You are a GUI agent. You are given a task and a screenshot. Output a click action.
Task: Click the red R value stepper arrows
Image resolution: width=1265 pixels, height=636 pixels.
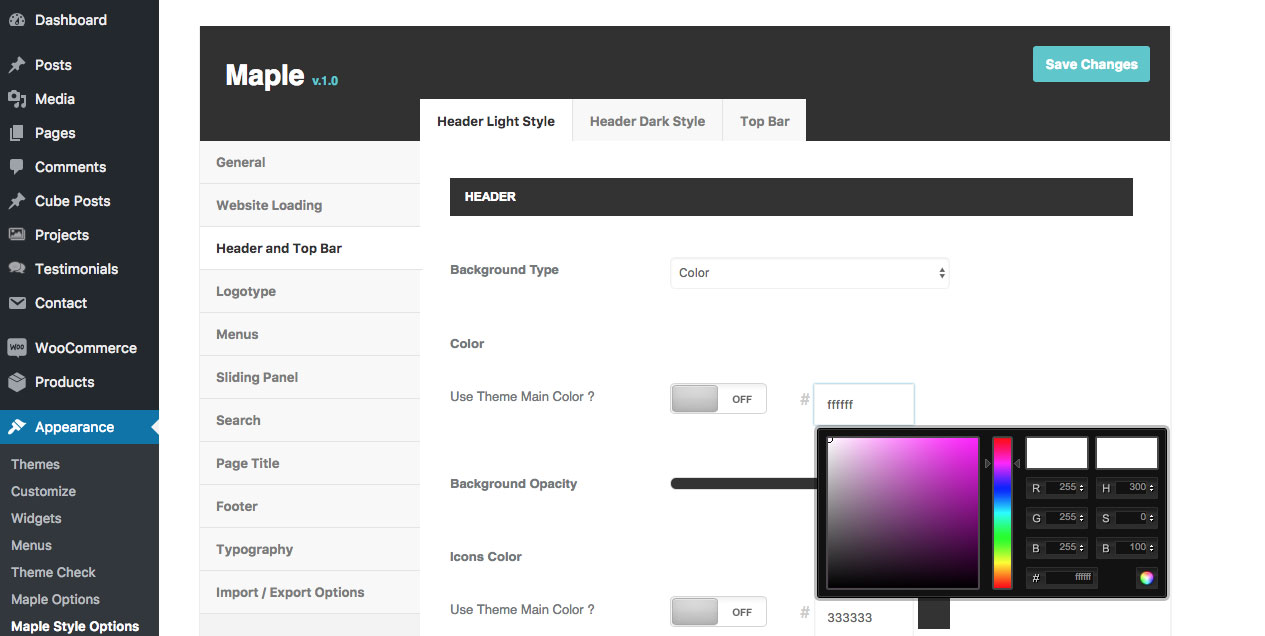tap(1082, 488)
